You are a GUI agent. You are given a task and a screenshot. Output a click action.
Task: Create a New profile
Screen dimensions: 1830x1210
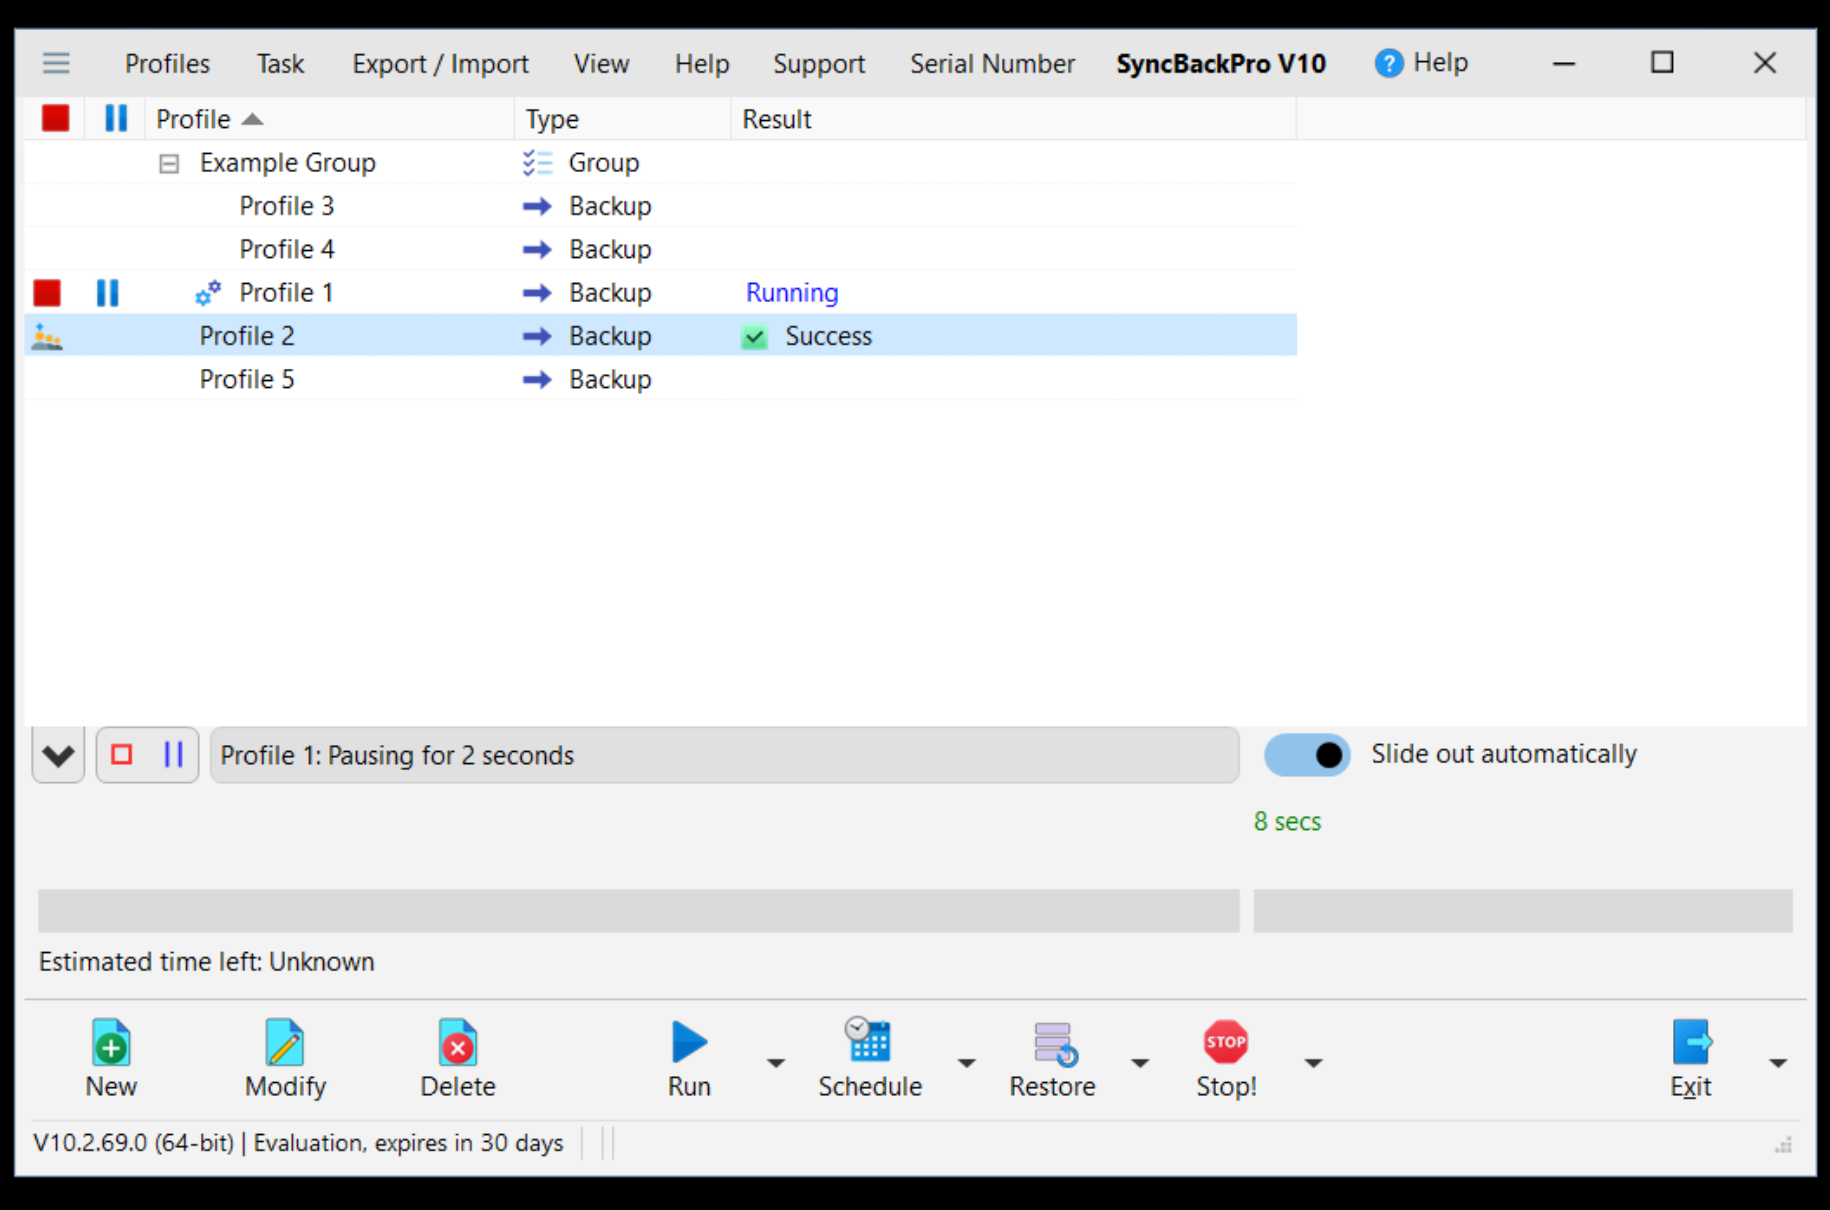point(111,1060)
